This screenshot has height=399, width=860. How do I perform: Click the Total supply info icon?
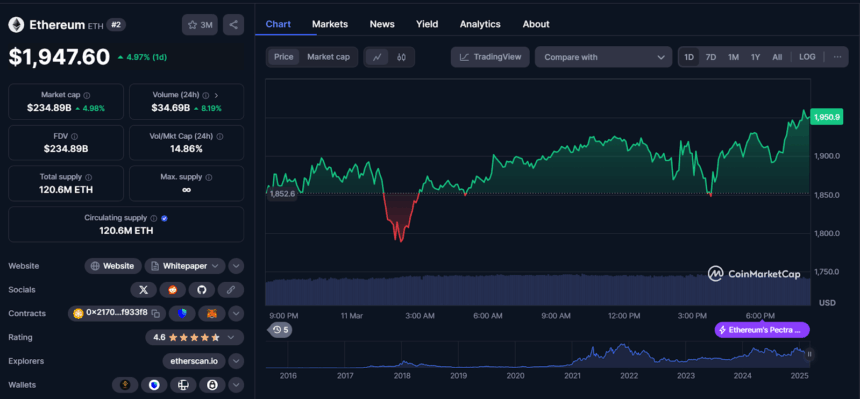[89, 177]
